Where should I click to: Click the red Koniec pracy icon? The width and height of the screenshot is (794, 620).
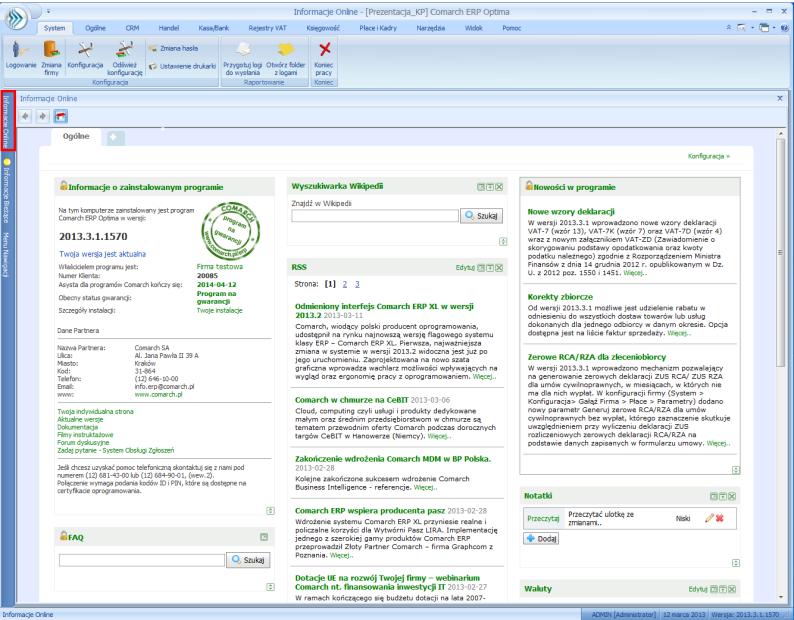coord(324,58)
